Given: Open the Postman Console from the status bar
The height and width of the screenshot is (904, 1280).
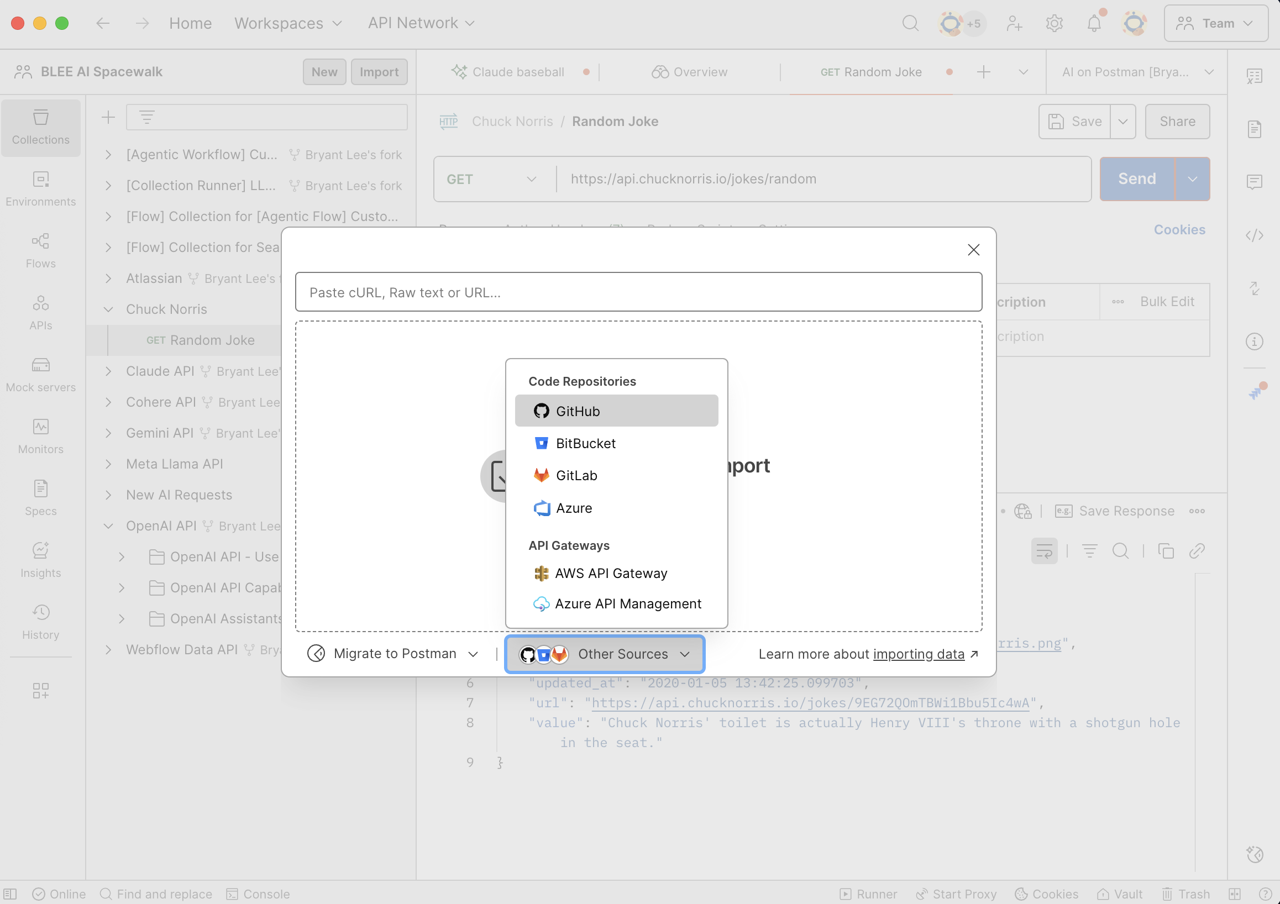Looking at the screenshot, I should click(x=257, y=893).
